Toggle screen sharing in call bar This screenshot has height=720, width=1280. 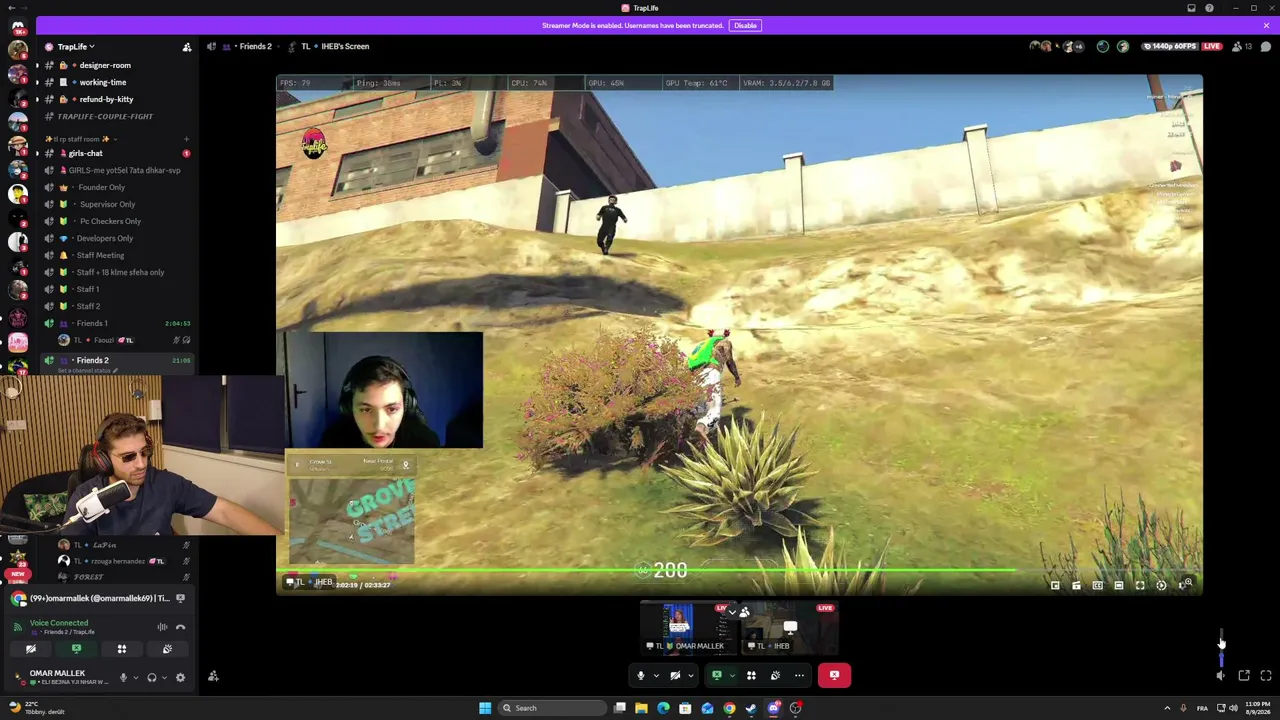click(716, 675)
